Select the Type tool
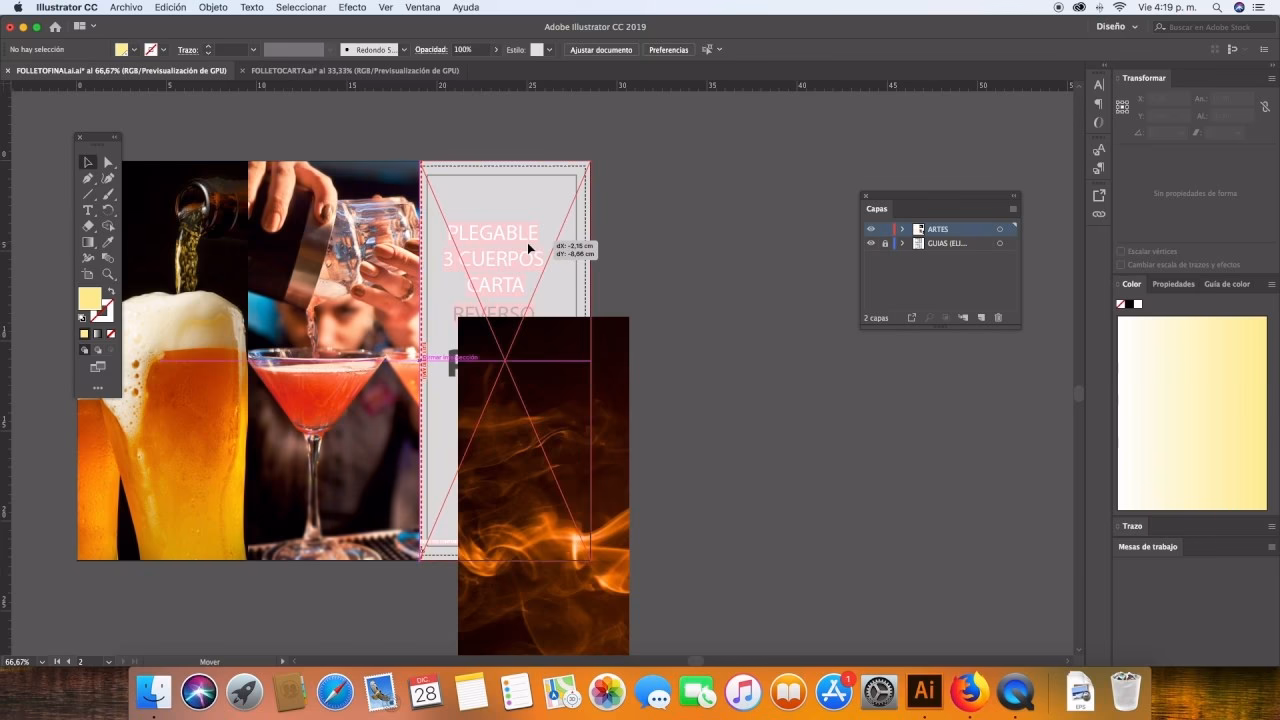The height and width of the screenshot is (720, 1280). click(88, 210)
